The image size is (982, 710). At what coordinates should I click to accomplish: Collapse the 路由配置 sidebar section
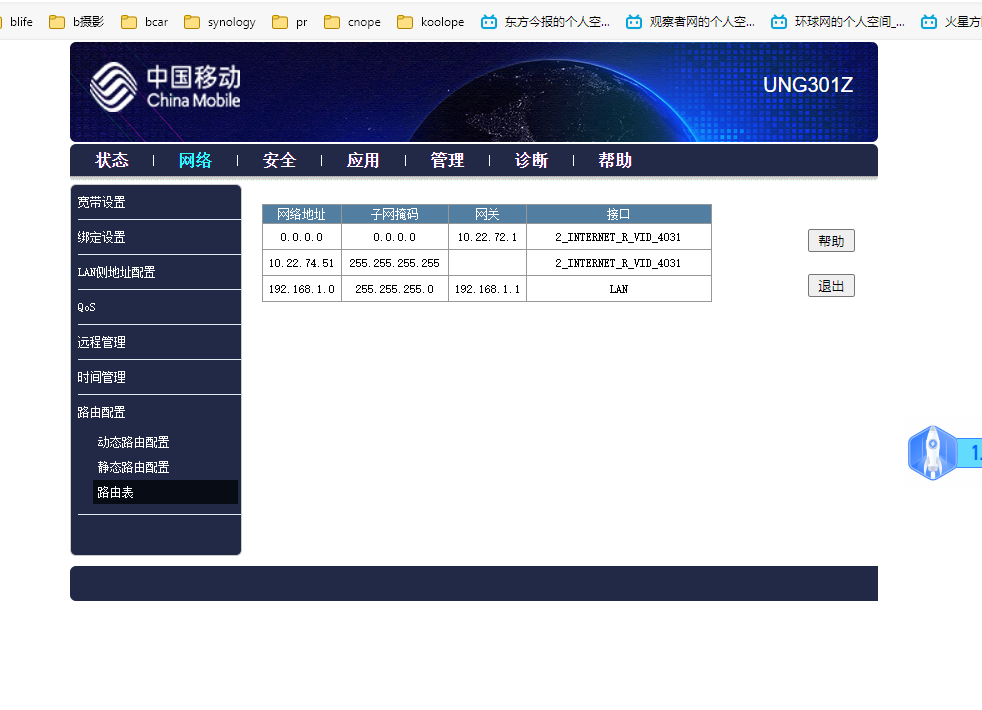point(102,412)
